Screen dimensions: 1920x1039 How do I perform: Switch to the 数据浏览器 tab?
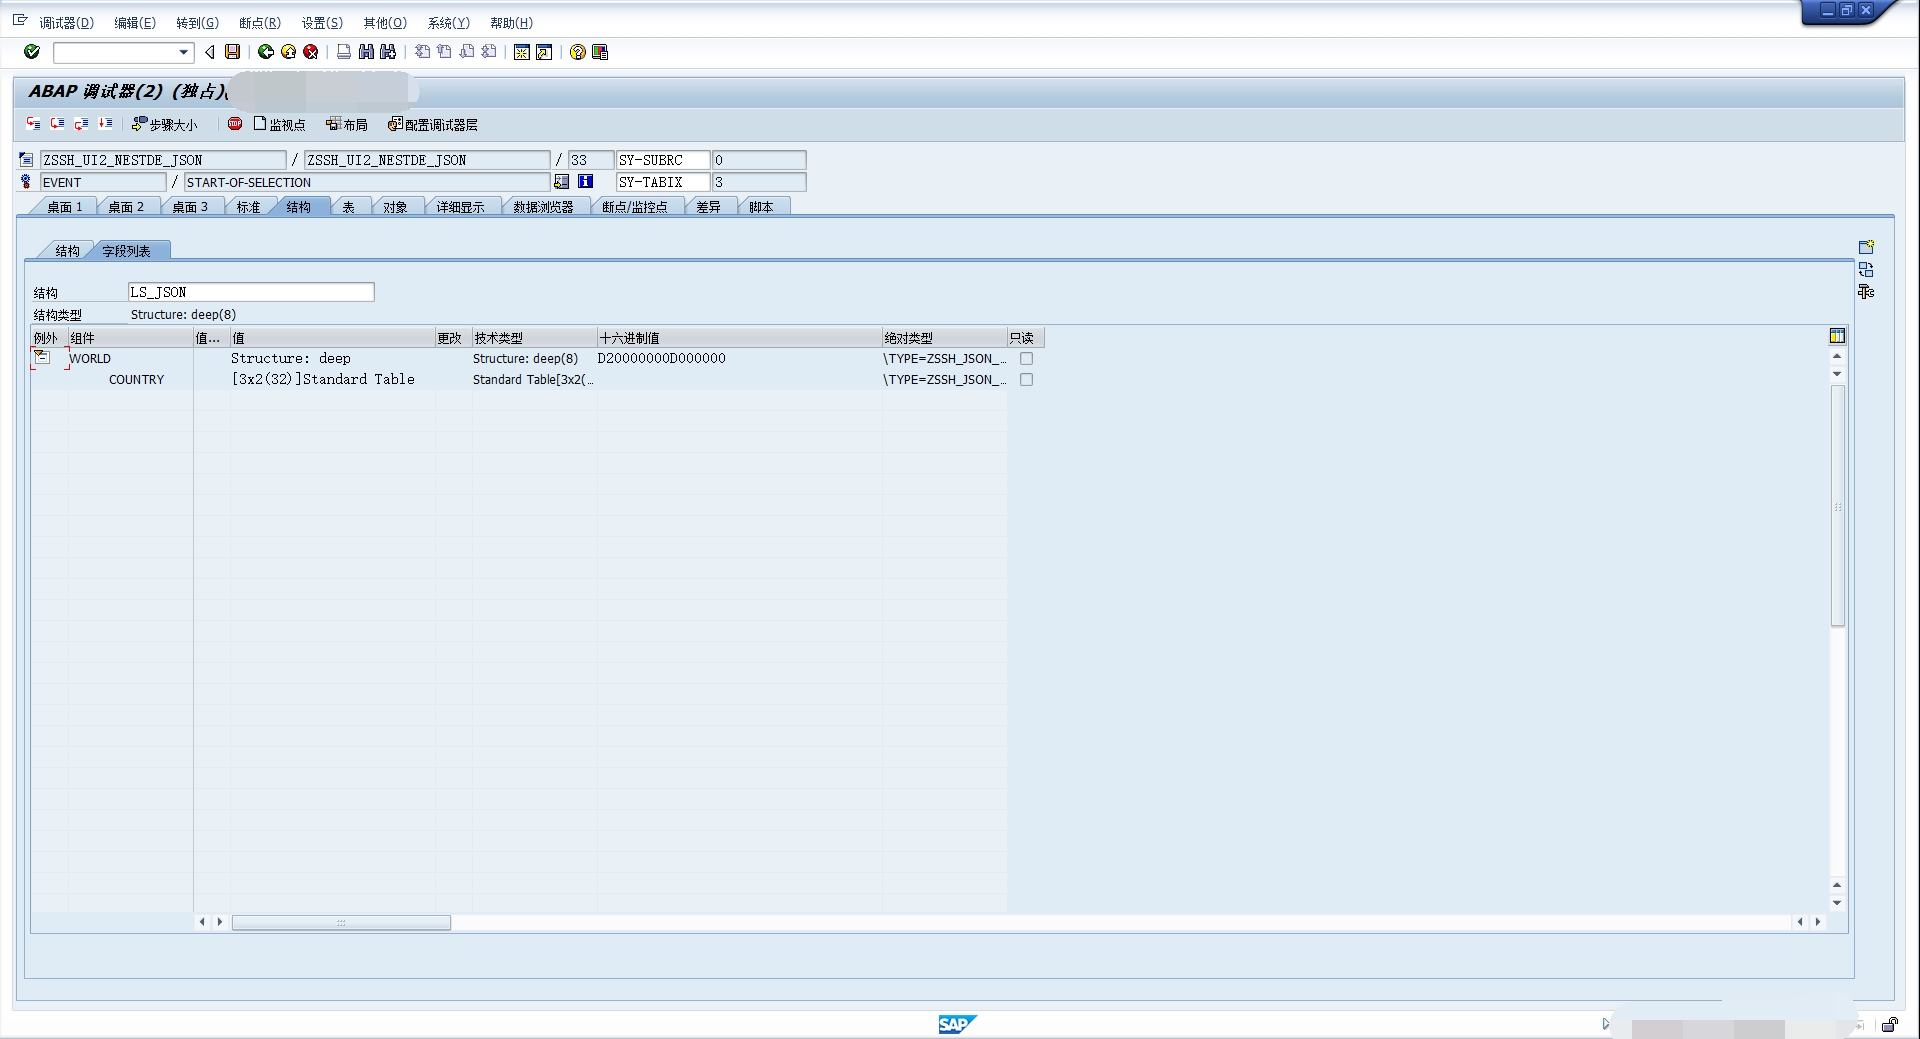[544, 207]
